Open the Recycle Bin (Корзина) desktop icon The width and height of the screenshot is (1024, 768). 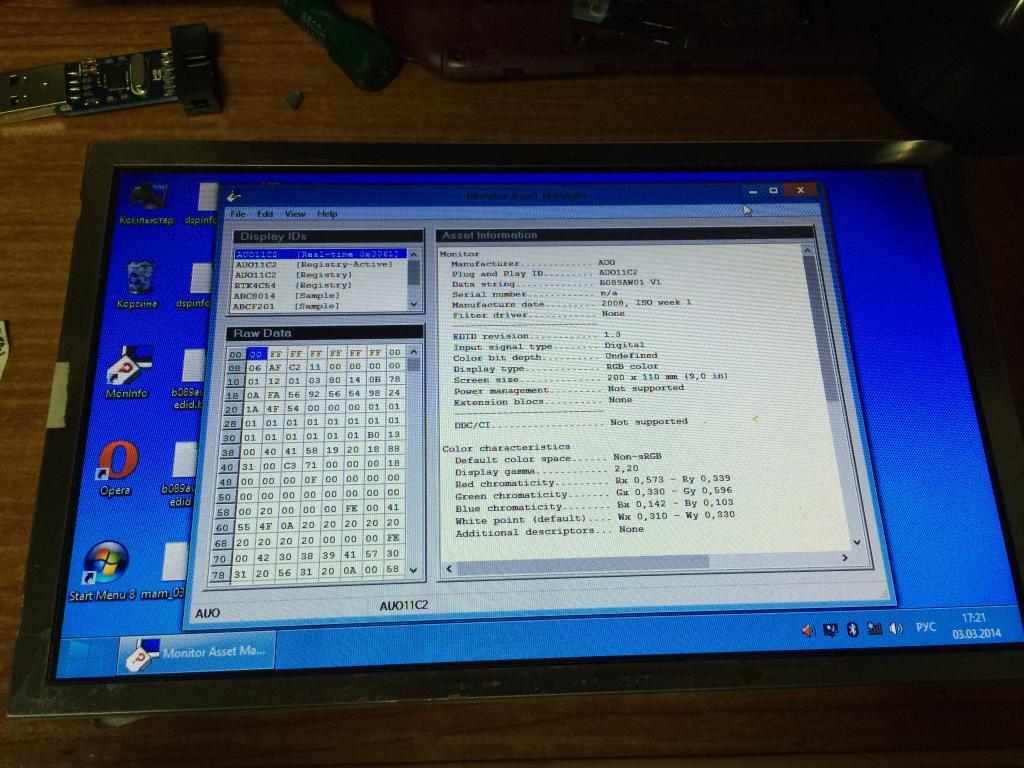pyautogui.click(x=140, y=279)
